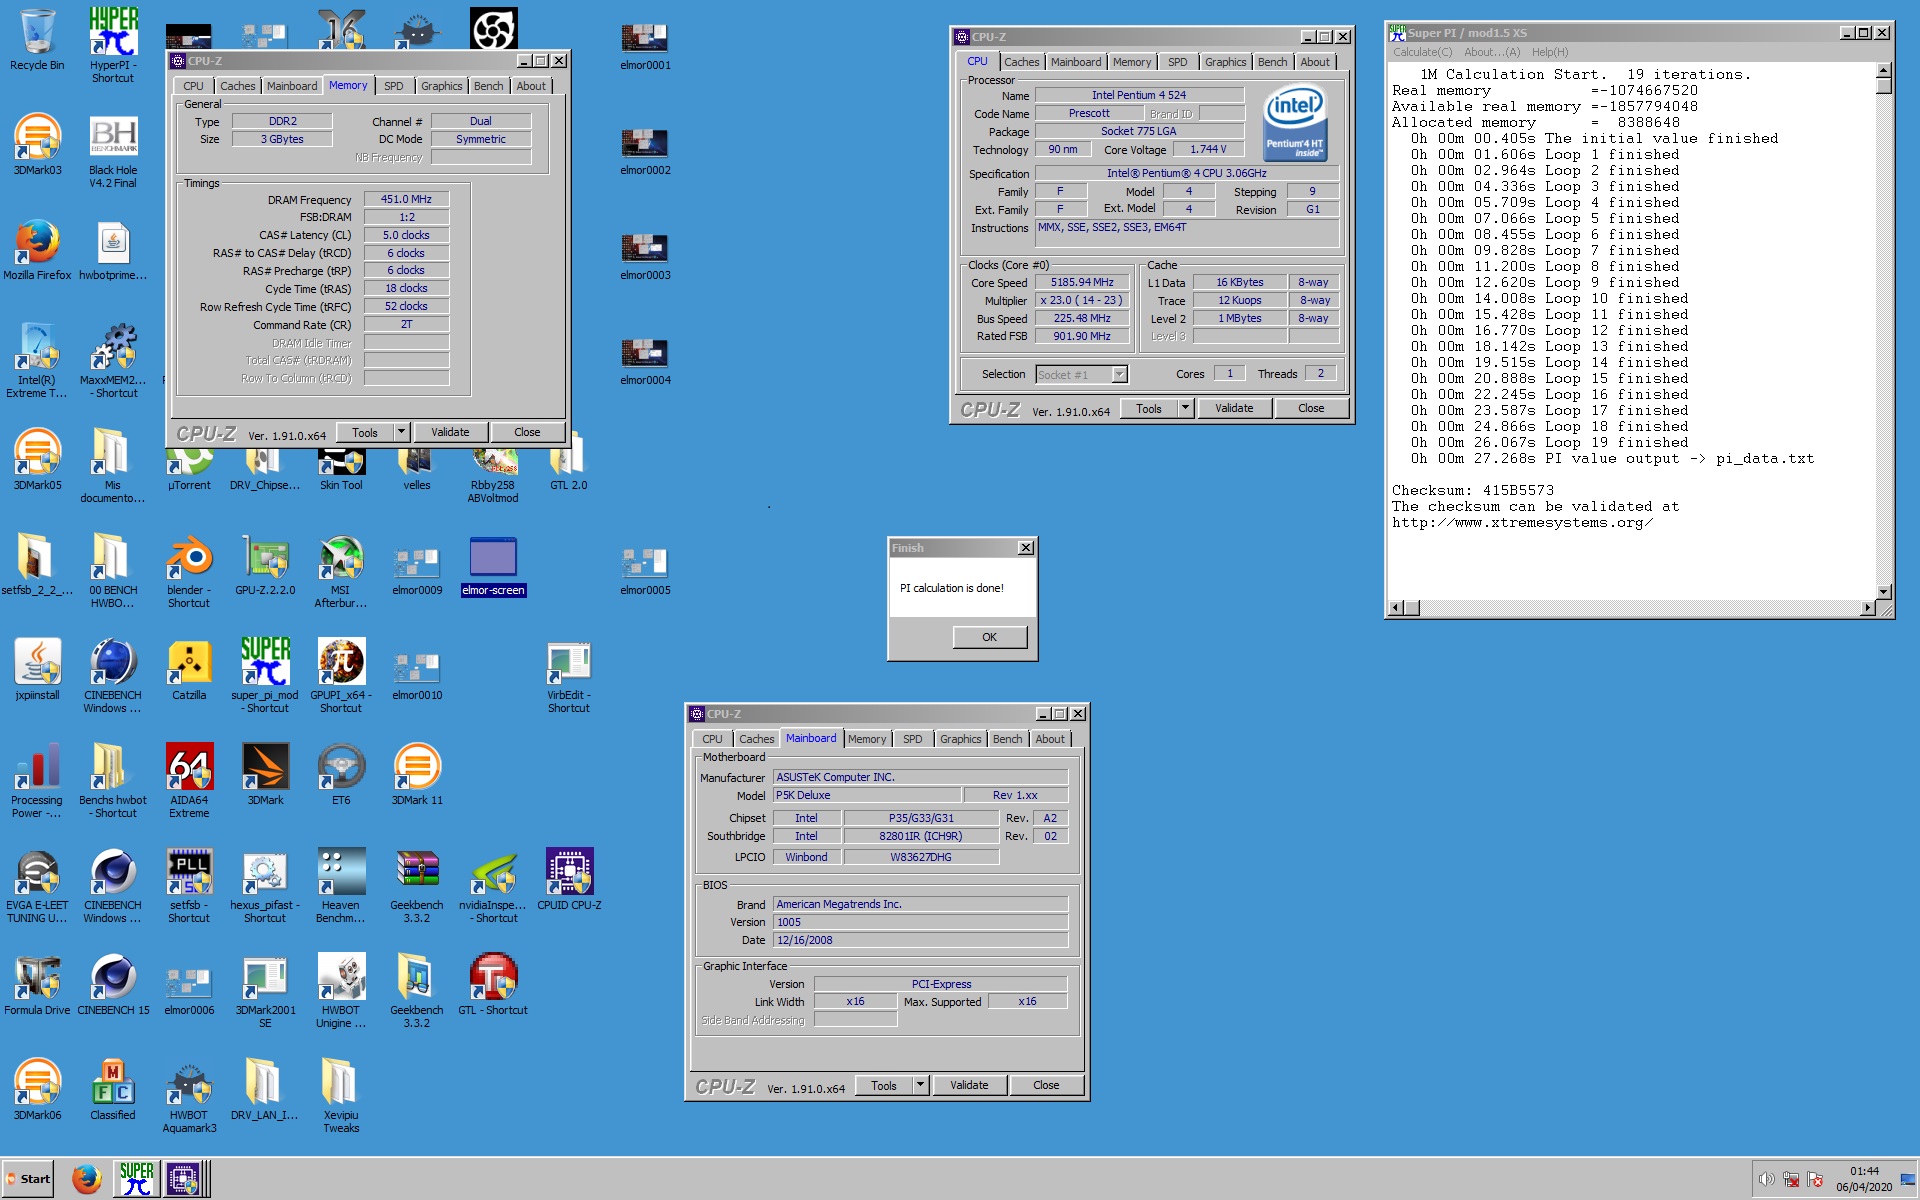The image size is (1920, 1200).
Task: Click the Core Speed 5185.94 MHz field
Action: 1082,282
